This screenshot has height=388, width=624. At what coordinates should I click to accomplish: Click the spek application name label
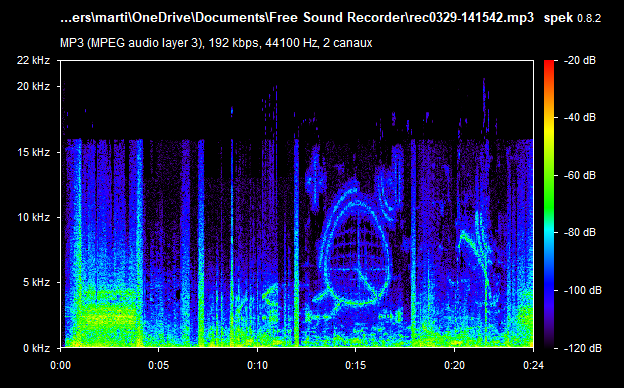pyautogui.click(x=558, y=18)
